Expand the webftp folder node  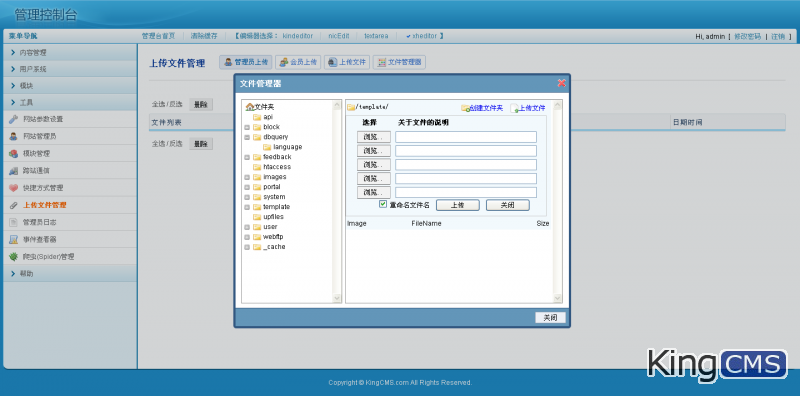[247, 237]
